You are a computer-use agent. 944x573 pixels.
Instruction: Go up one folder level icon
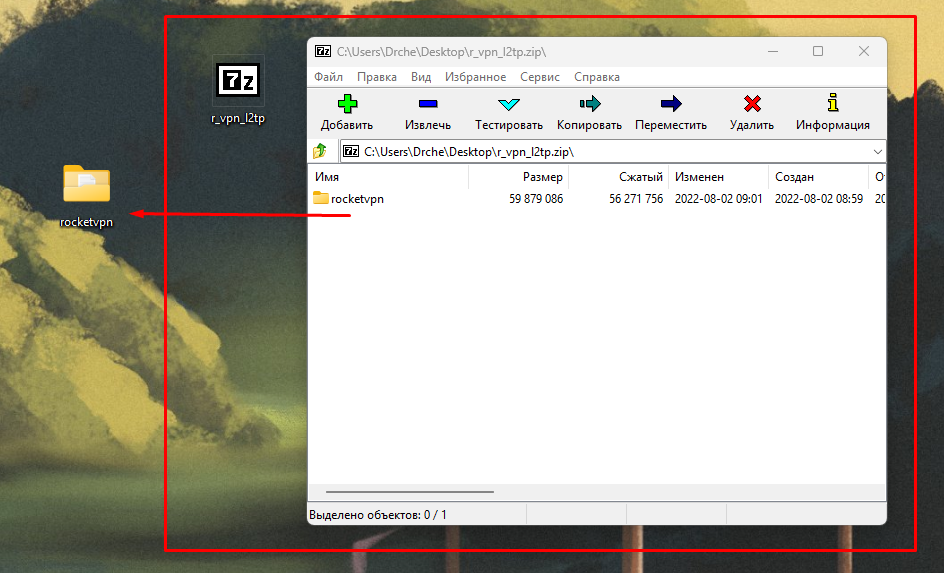pyautogui.click(x=320, y=151)
